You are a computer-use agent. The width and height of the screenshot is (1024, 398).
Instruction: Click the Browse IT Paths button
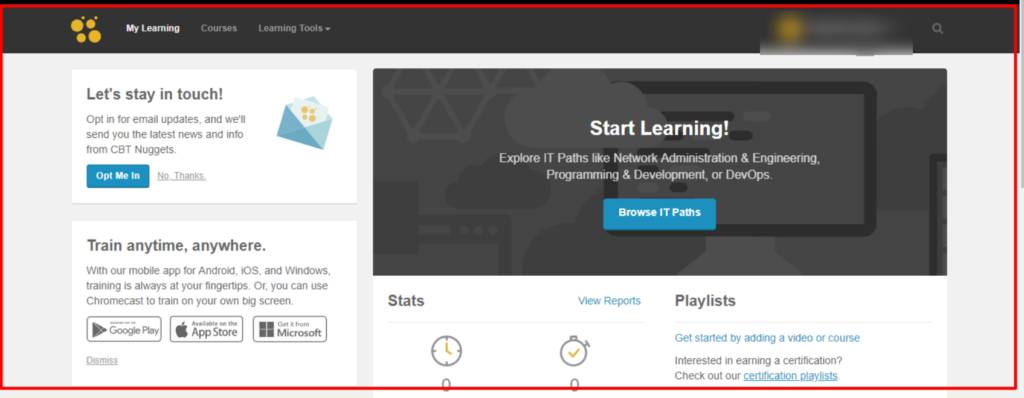(x=660, y=214)
